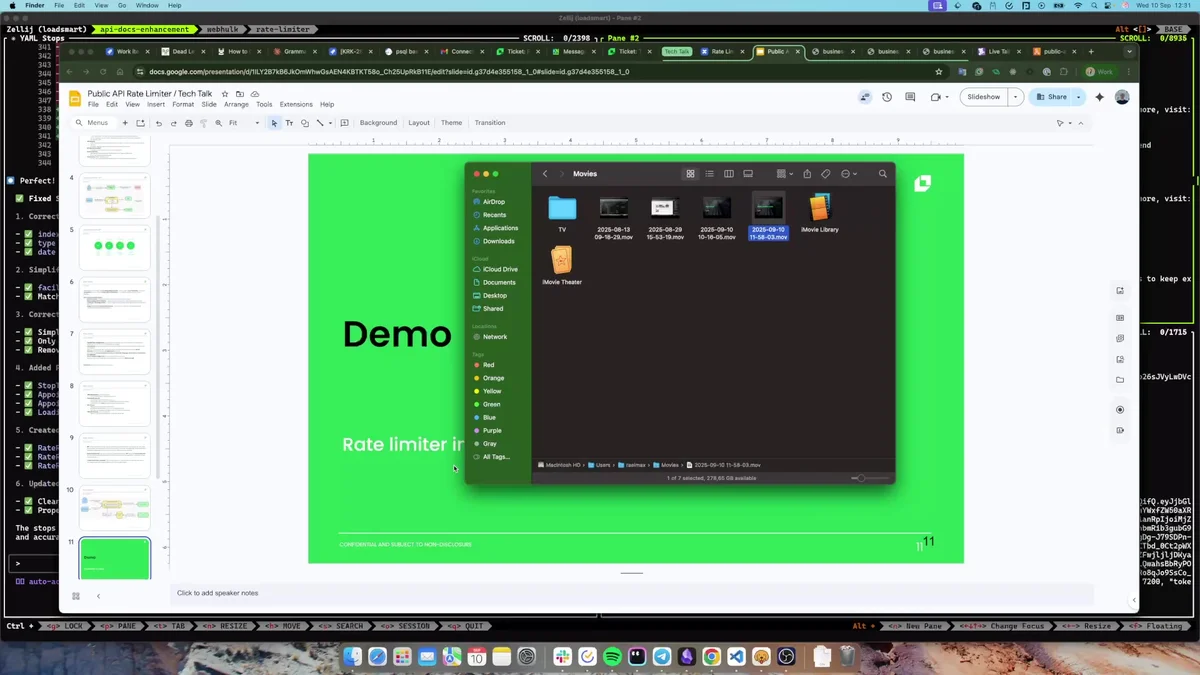This screenshot has height=675, width=1200.
Task: Open the Arrange menu
Action: pos(236,104)
